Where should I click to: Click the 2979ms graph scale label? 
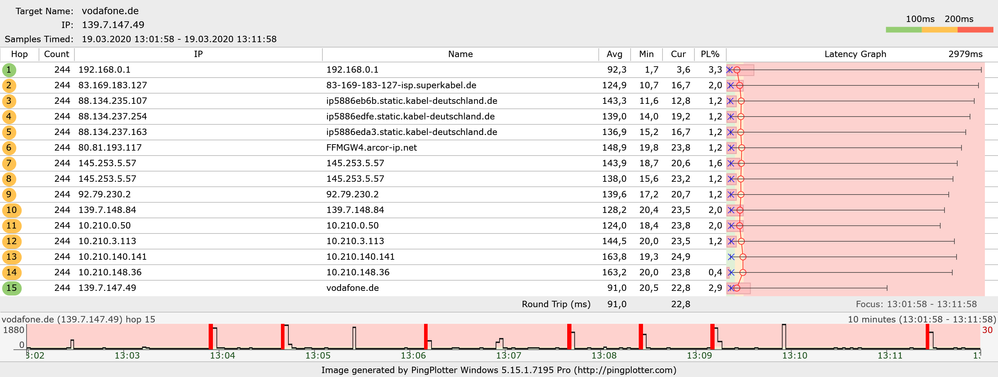pos(966,55)
